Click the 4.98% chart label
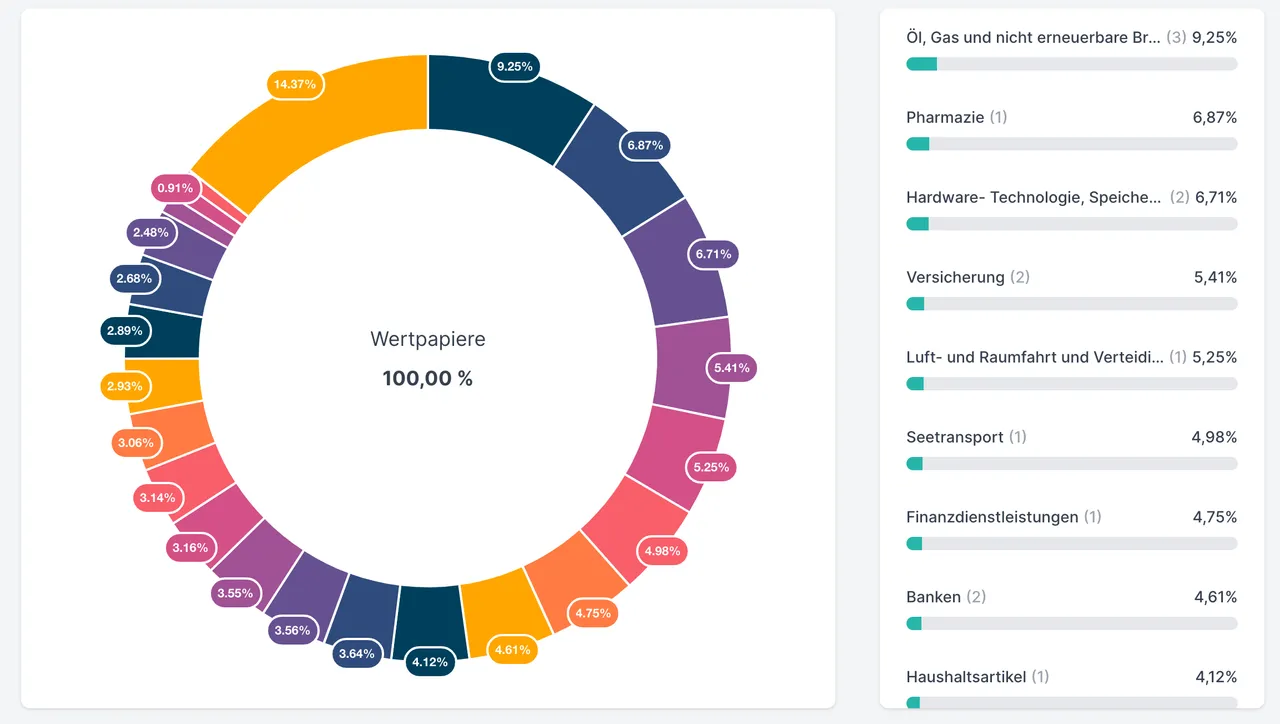1280x724 pixels. tap(662, 551)
